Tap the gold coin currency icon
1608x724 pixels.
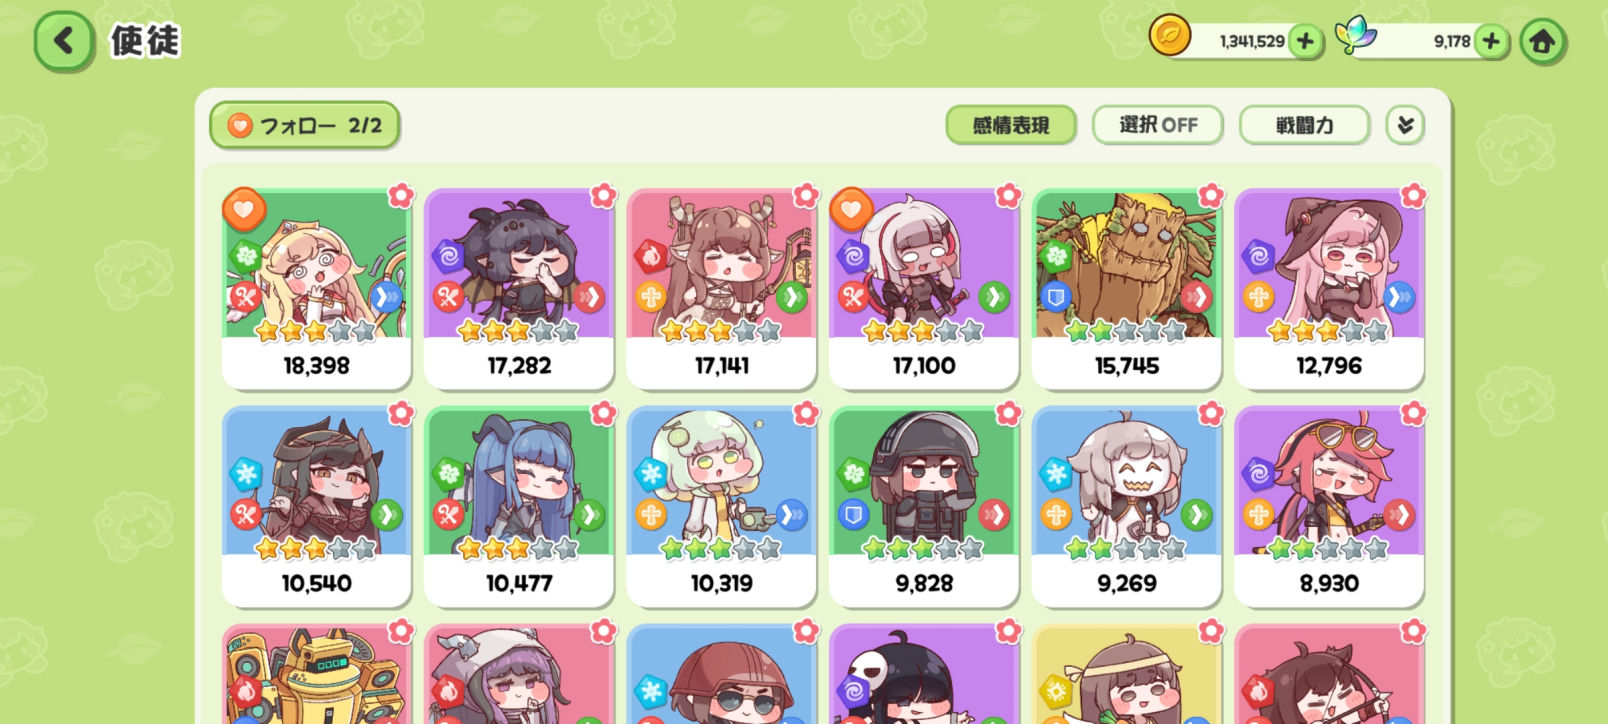click(x=1169, y=37)
